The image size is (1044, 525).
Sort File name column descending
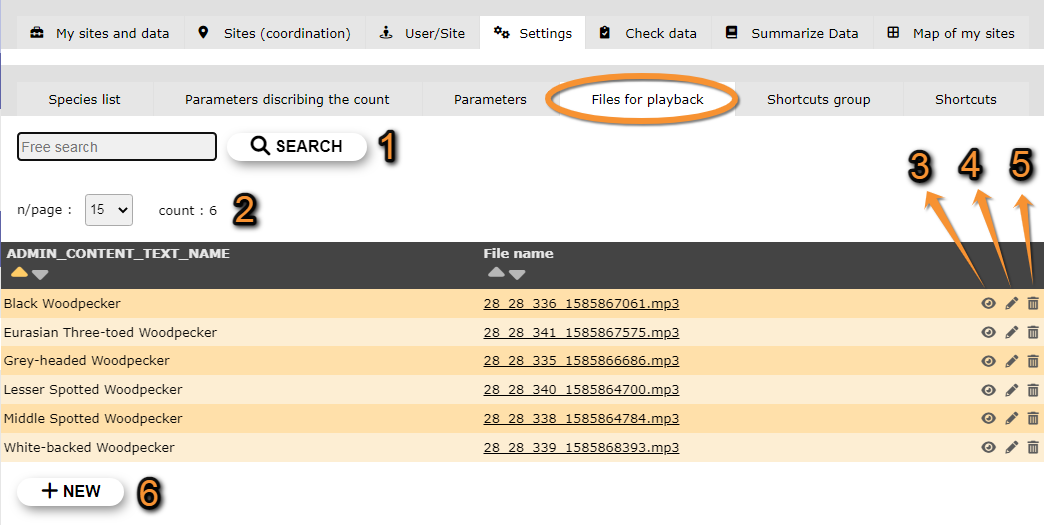[x=517, y=274]
